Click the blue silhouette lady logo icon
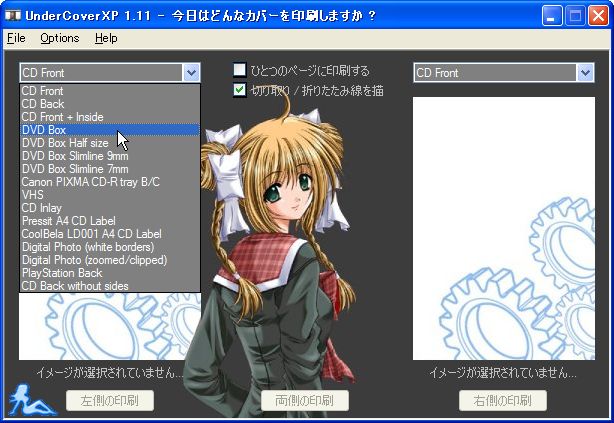Screen dimensions: 614x423 [31, 400]
